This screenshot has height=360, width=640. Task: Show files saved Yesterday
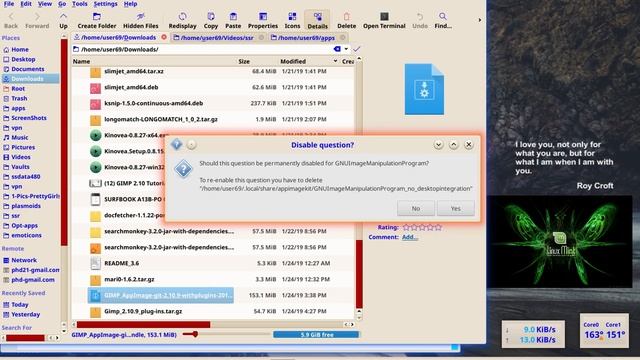[x=25, y=314]
